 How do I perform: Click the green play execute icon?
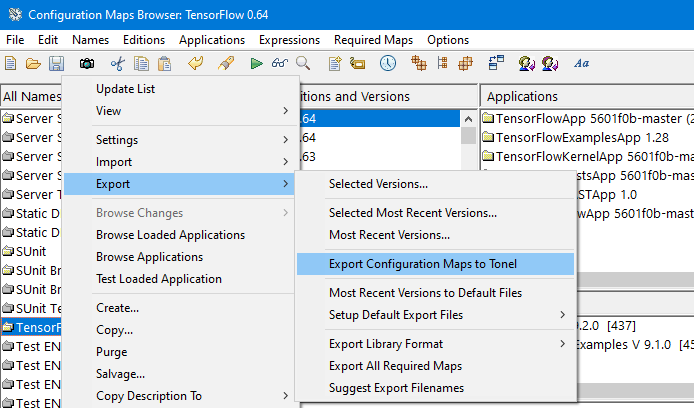256,64
